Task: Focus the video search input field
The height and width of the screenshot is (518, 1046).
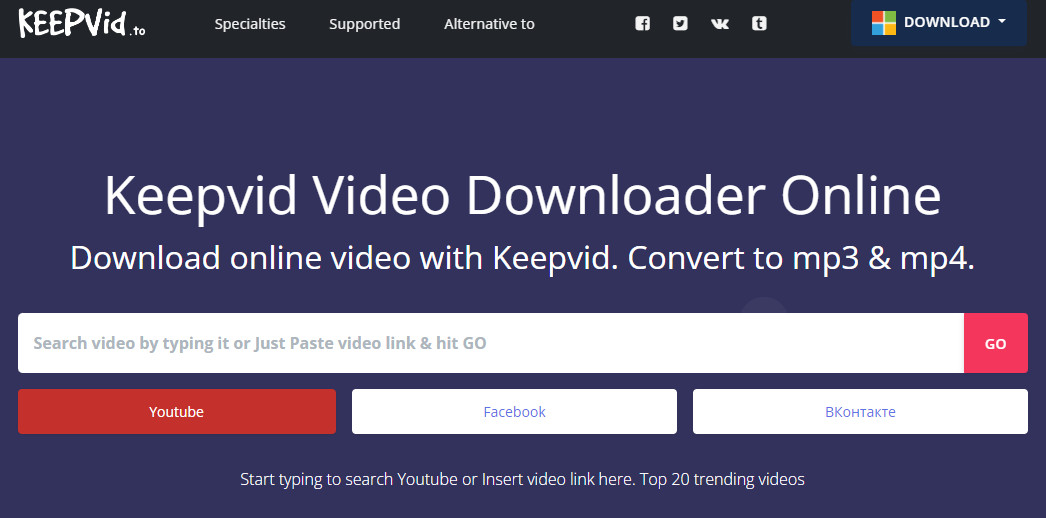Action: click(x=490, y=343)
